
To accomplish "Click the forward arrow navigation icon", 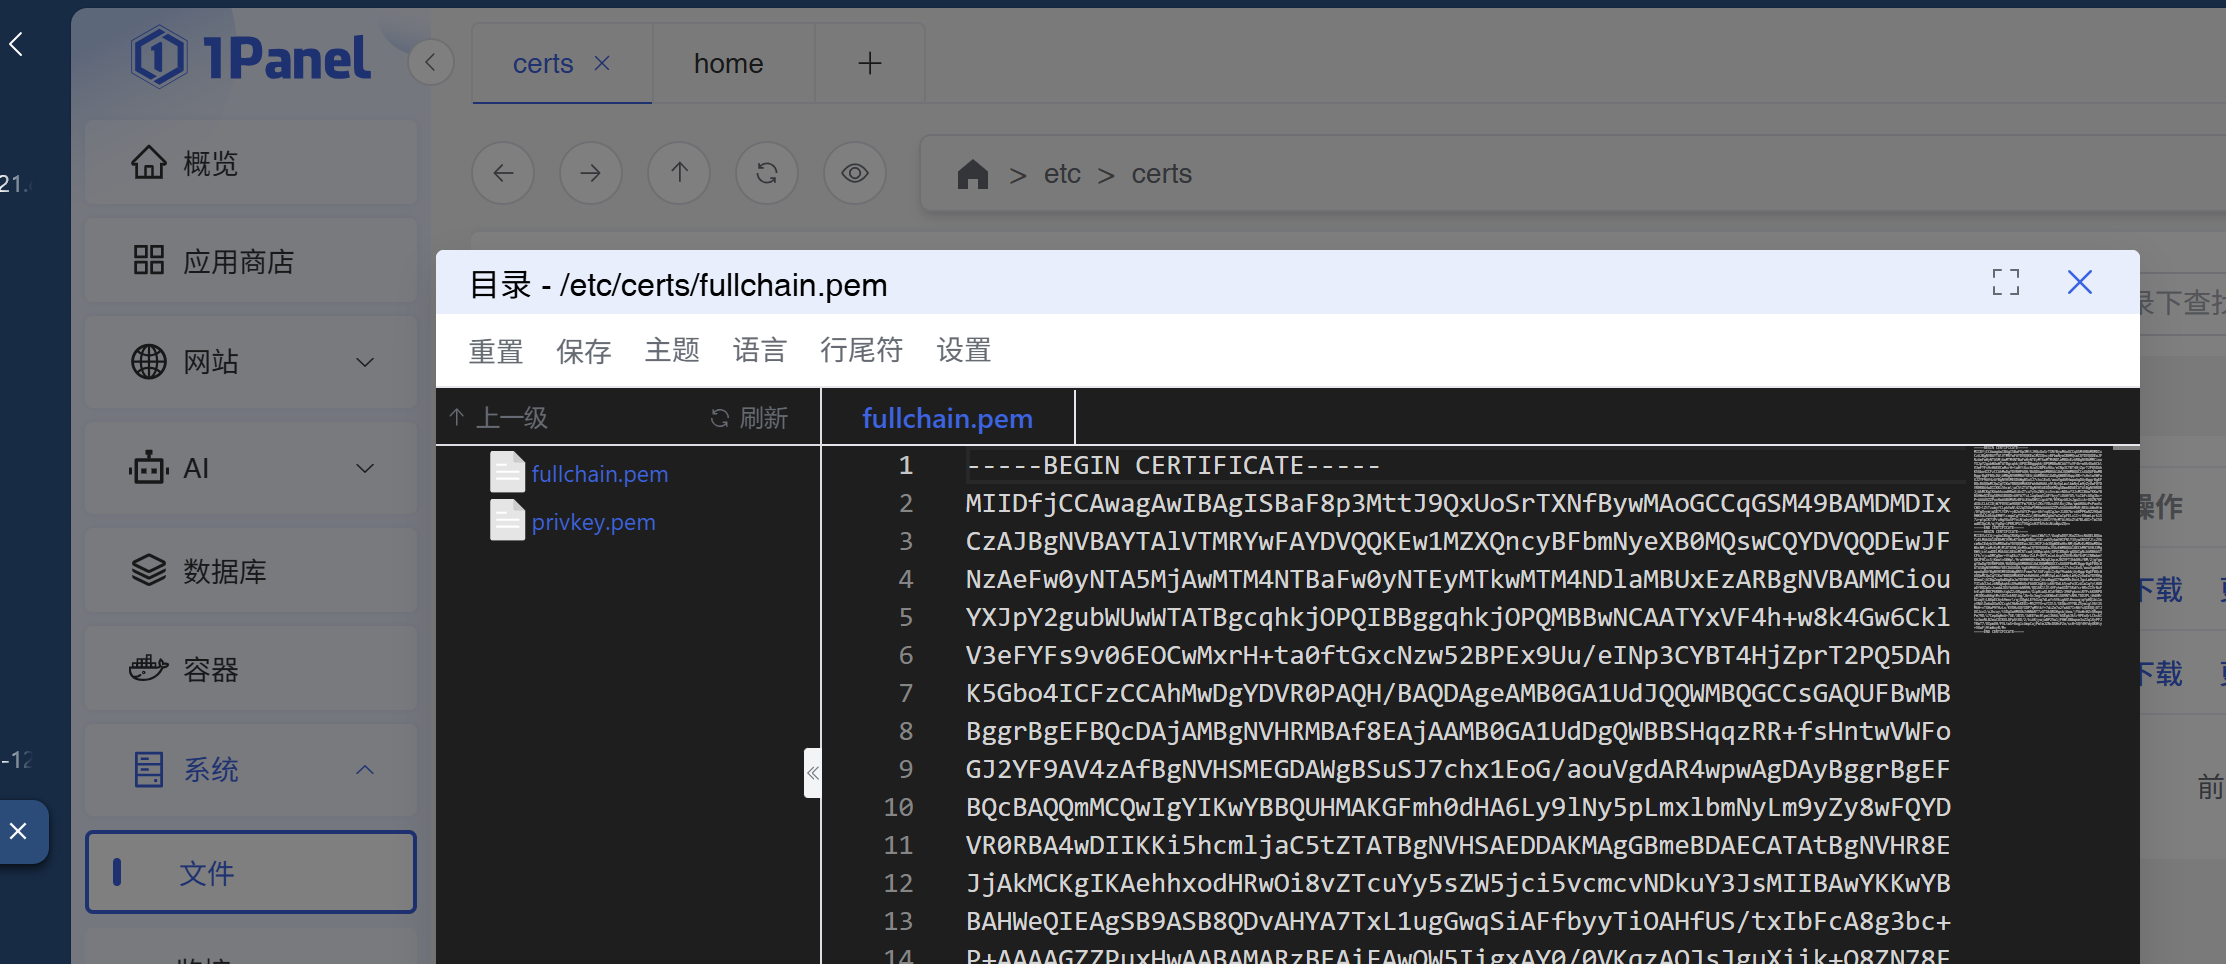I will 591,173.
